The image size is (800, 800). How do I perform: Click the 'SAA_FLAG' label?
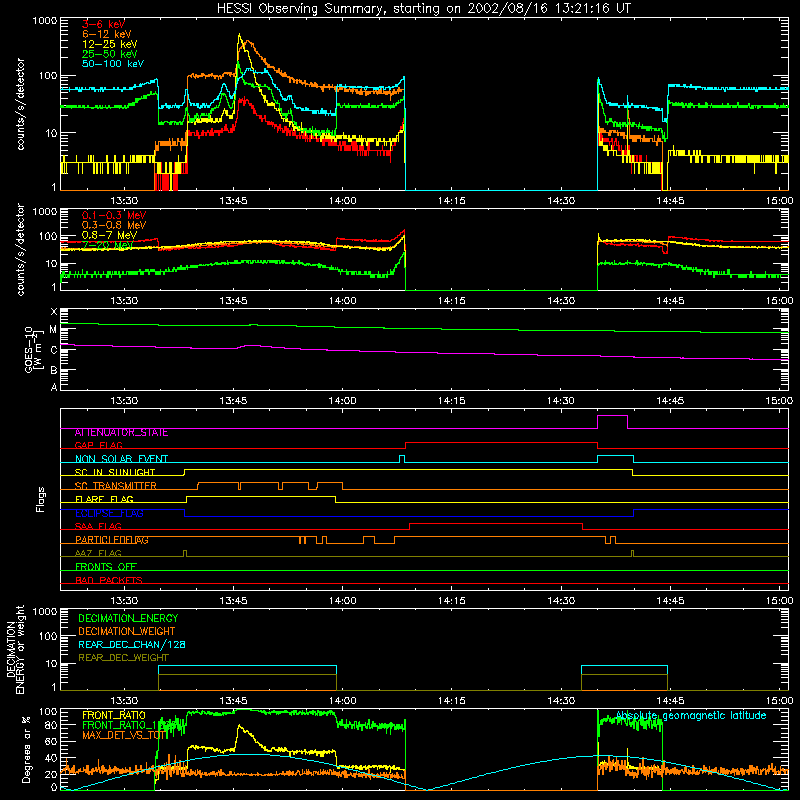coord(98,526)
